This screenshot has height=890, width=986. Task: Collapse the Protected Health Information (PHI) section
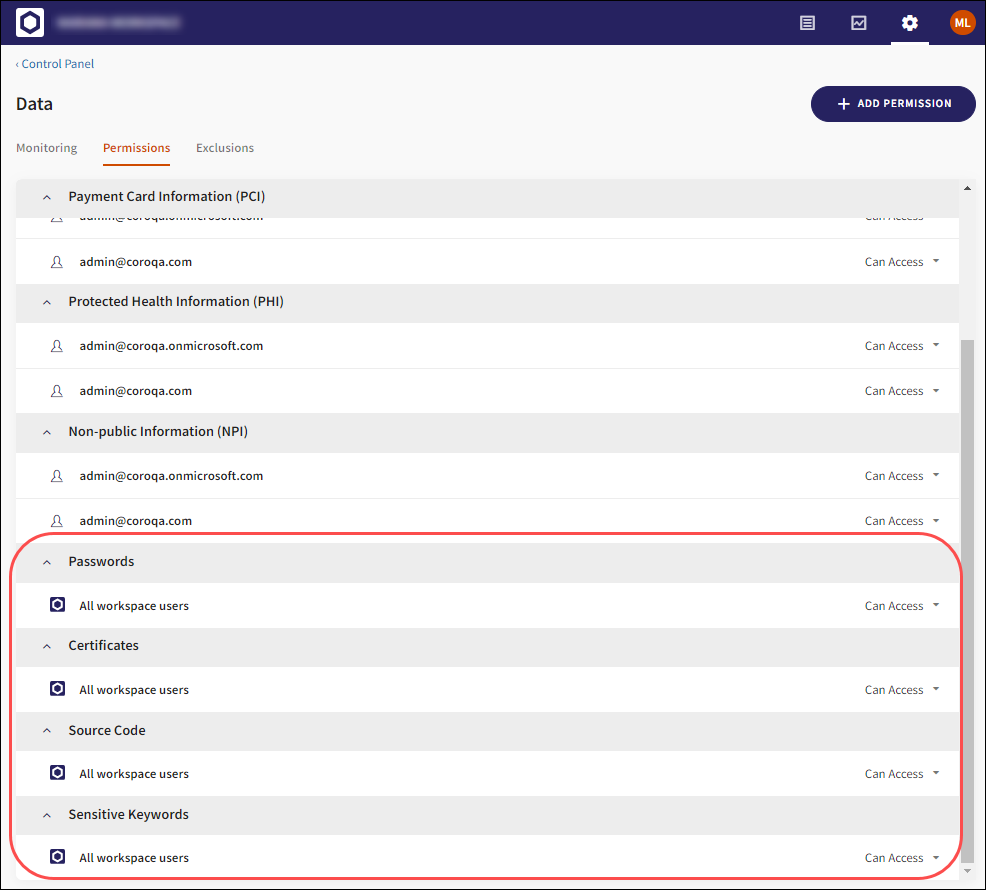click(x=47, y=302)
